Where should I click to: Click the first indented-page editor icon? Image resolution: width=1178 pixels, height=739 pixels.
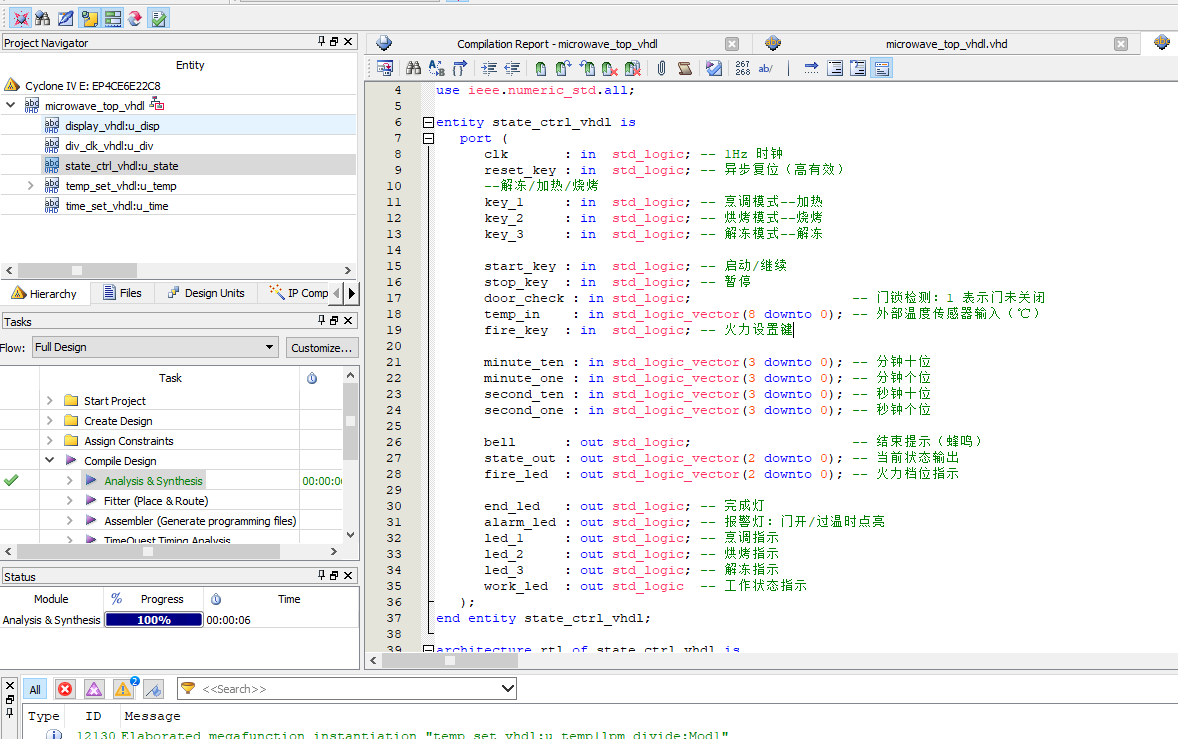(835, 68)
